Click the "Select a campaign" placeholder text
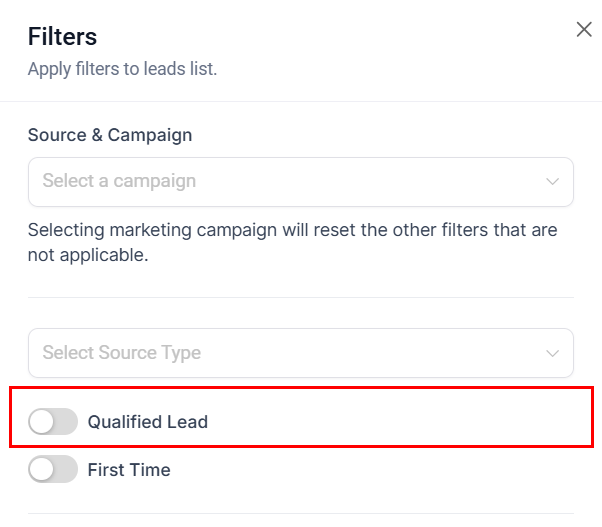602x527 pixels. click(x=119, y=182)
